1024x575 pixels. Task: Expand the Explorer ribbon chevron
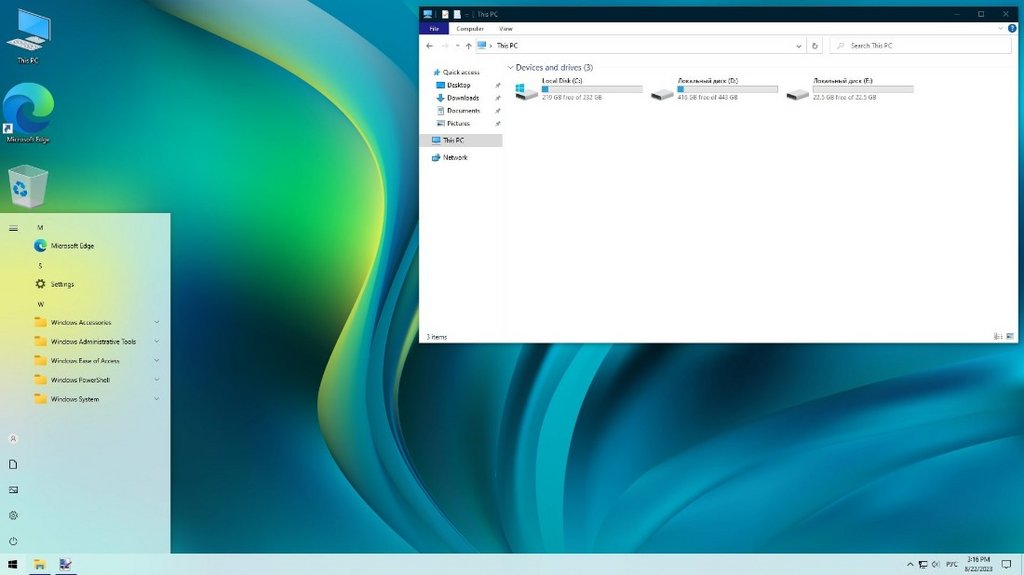(1000, 29)
